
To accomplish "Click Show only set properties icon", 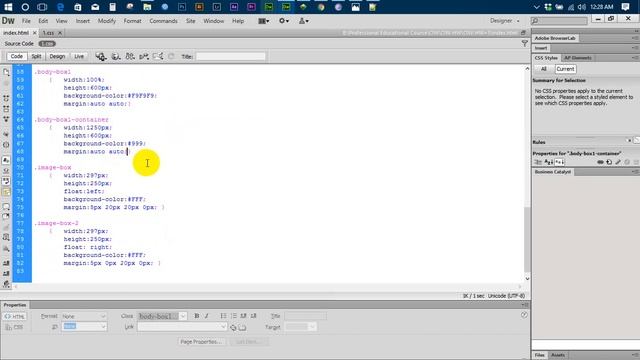I will tap(559, 162).
